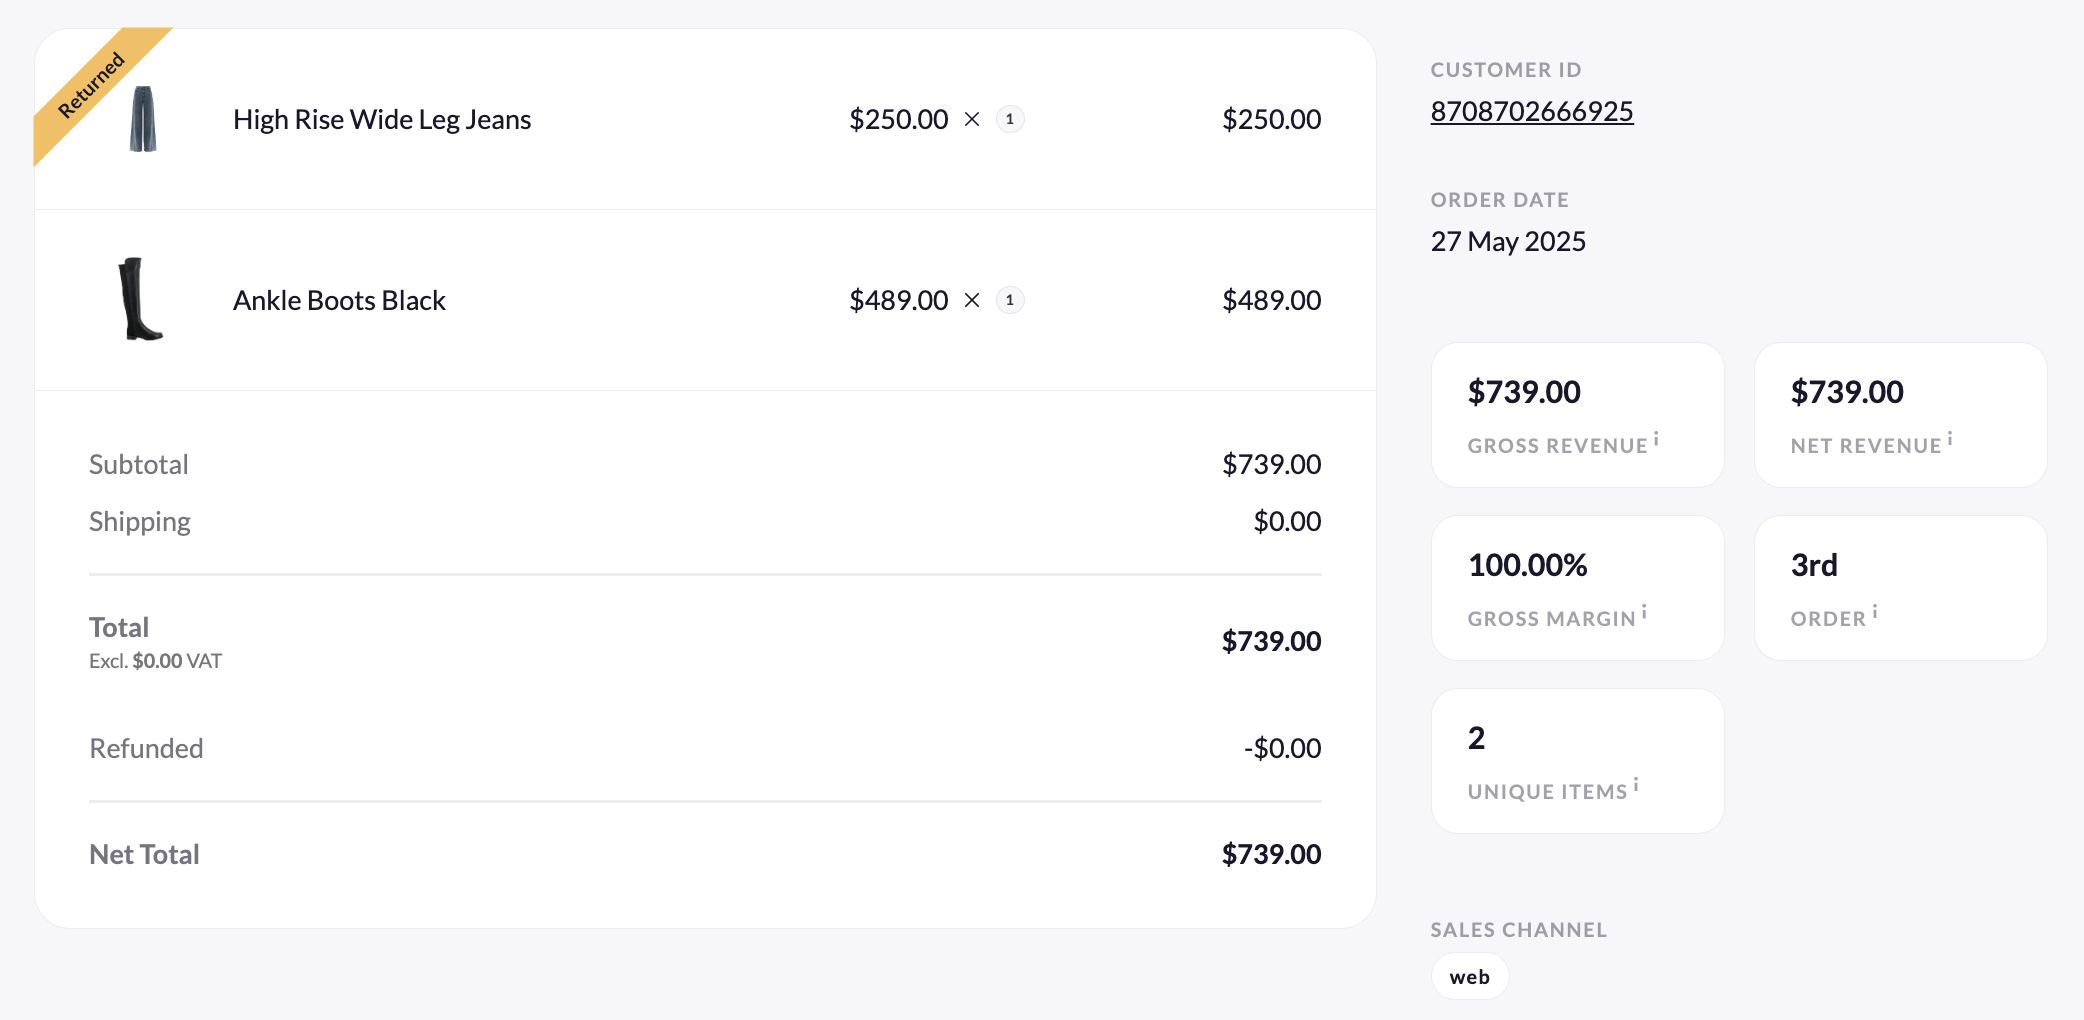Click the web sales channel tag
2084x1020 pixels.
point(1469,977)
